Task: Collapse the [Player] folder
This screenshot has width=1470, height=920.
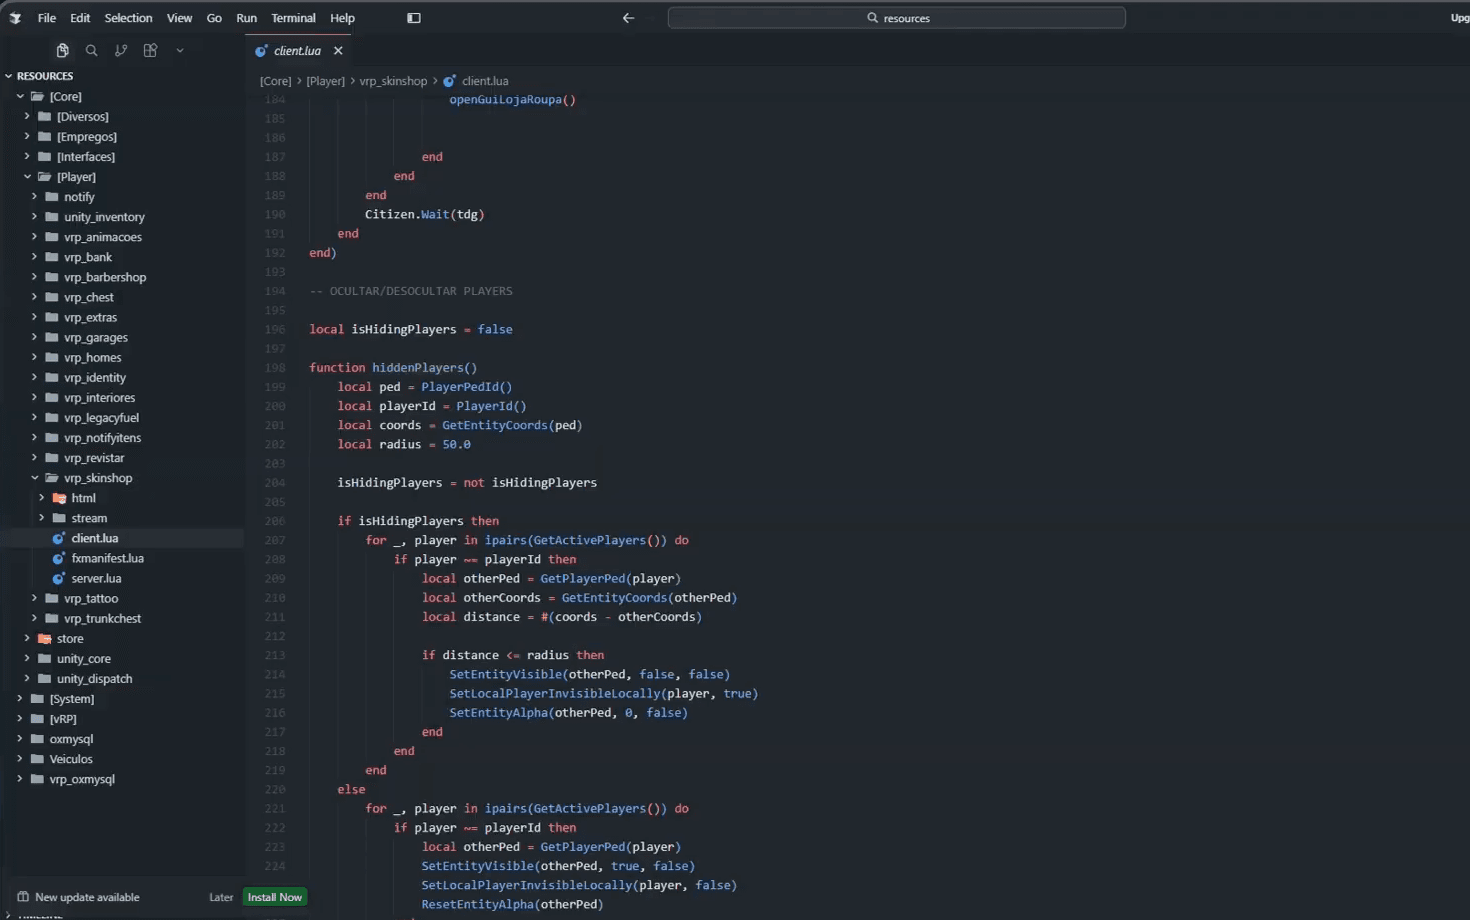Action: point(122,177)
